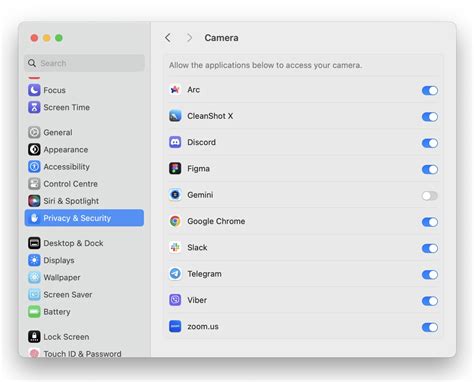Click the Viber app icon
Viewport: 474px width, 382px height.
[175, 300]
